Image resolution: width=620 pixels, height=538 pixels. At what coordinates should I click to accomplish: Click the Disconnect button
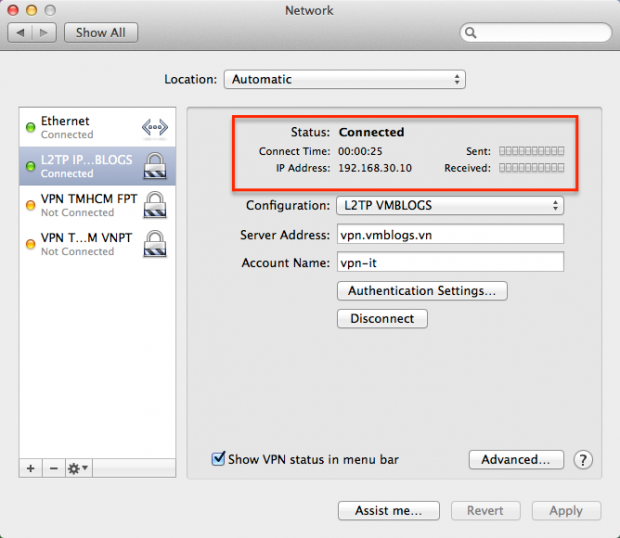tap(382, 319)
